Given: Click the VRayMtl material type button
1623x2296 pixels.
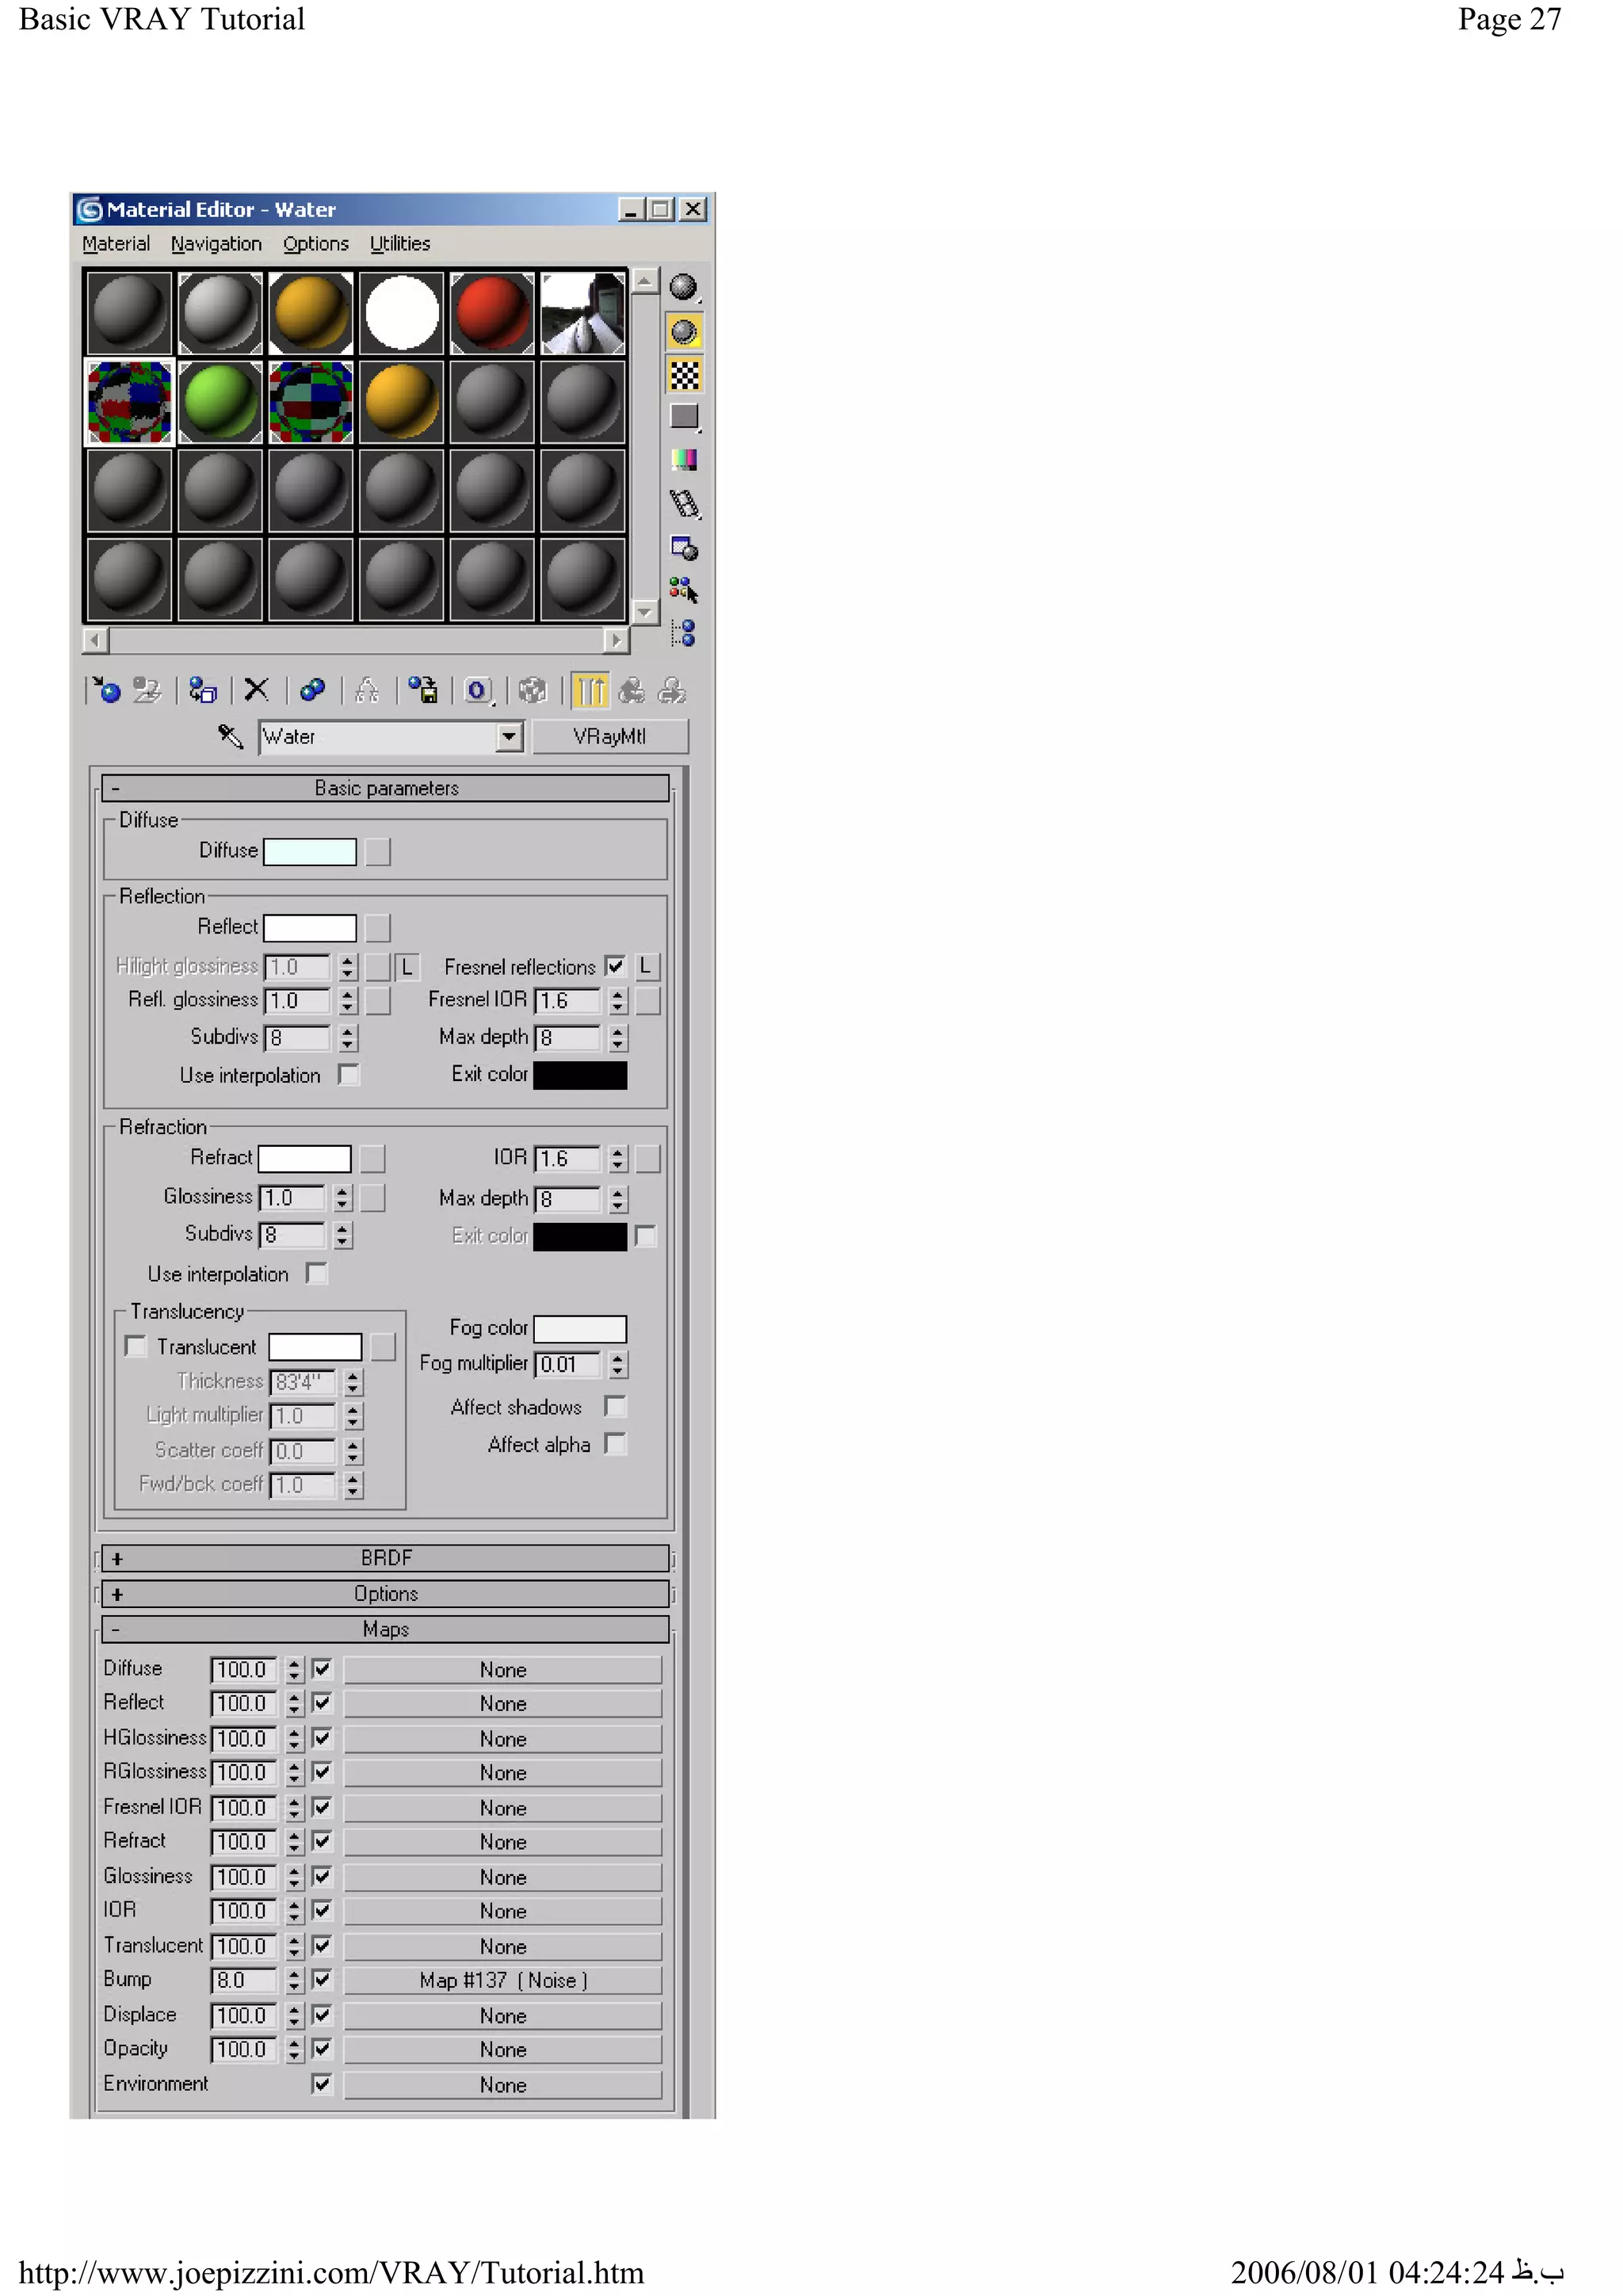Looking at the screenshot, I should pos(610,738).
